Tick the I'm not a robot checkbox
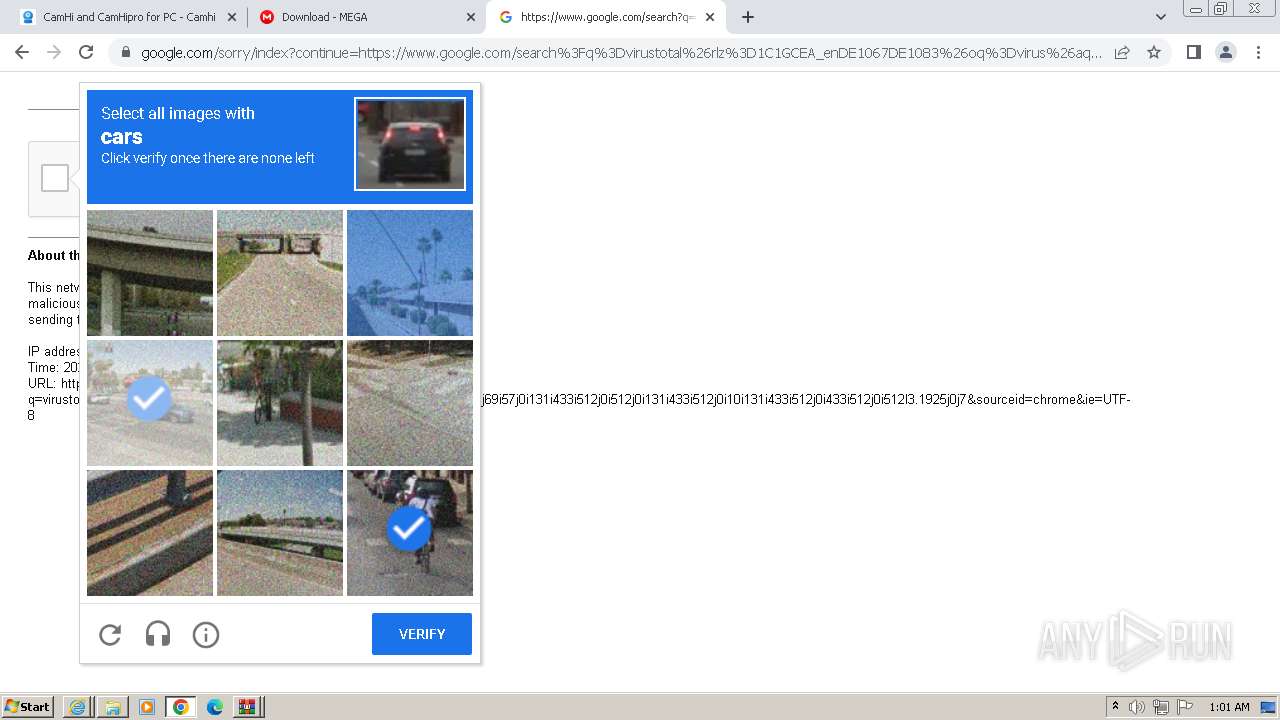Image resolution: width=1280 pixels, height=720 pixels. click(x=55, y=178)
